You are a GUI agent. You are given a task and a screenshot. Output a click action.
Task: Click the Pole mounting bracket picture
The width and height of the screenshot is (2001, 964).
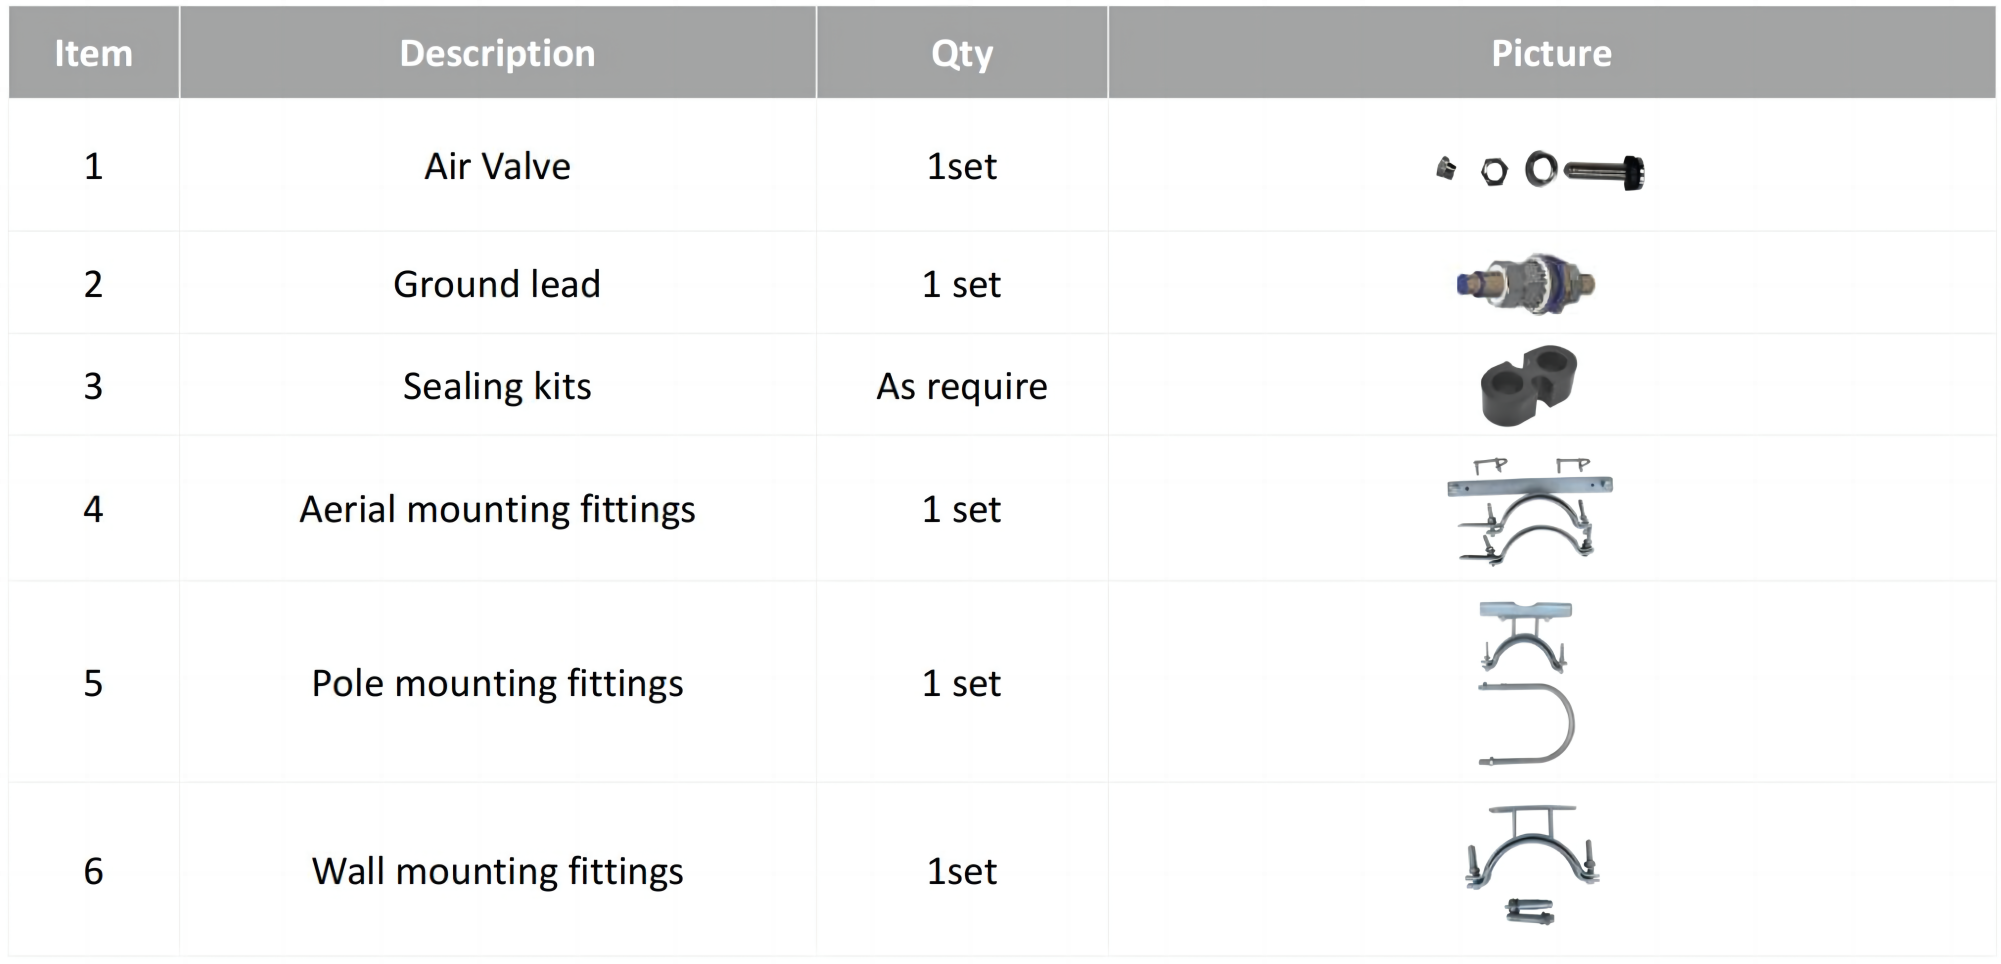pos(1525,635)
